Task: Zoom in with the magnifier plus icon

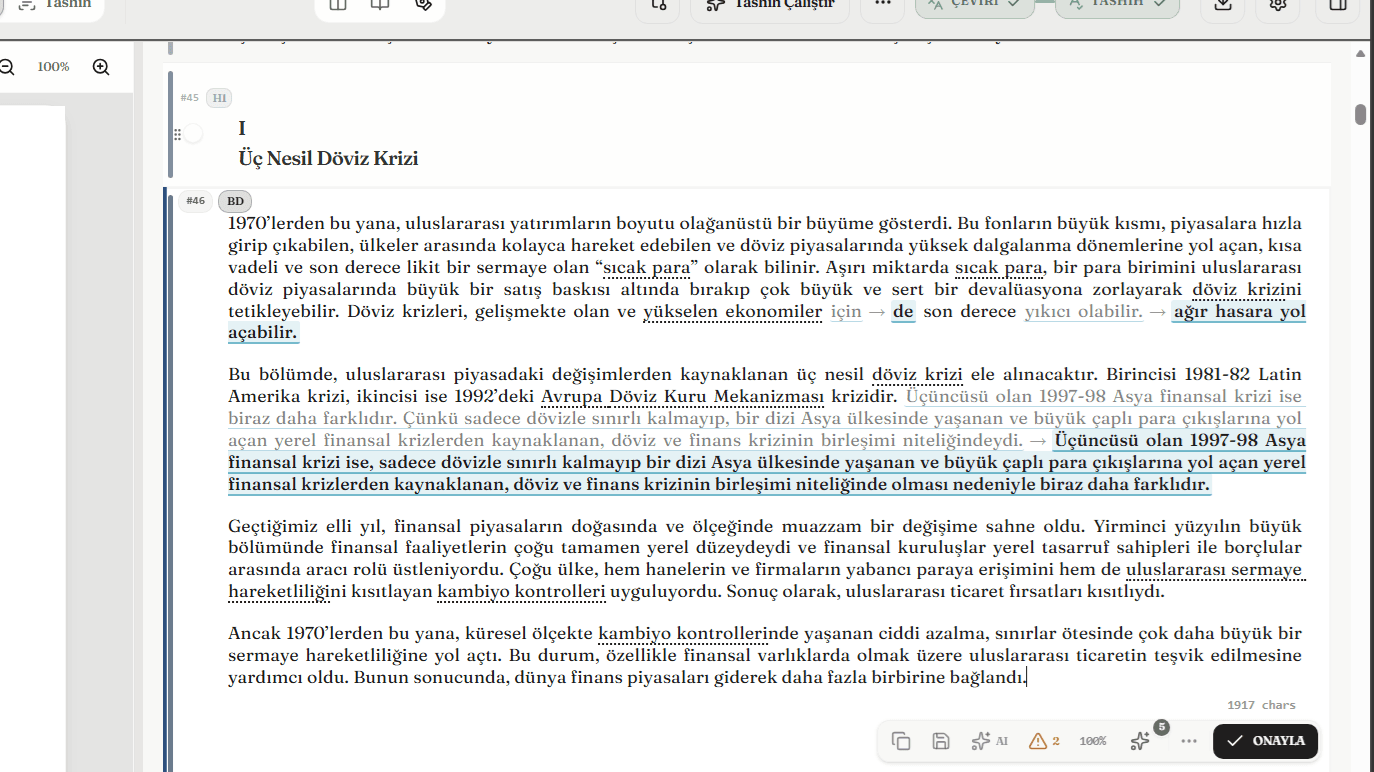Action: 101,67
